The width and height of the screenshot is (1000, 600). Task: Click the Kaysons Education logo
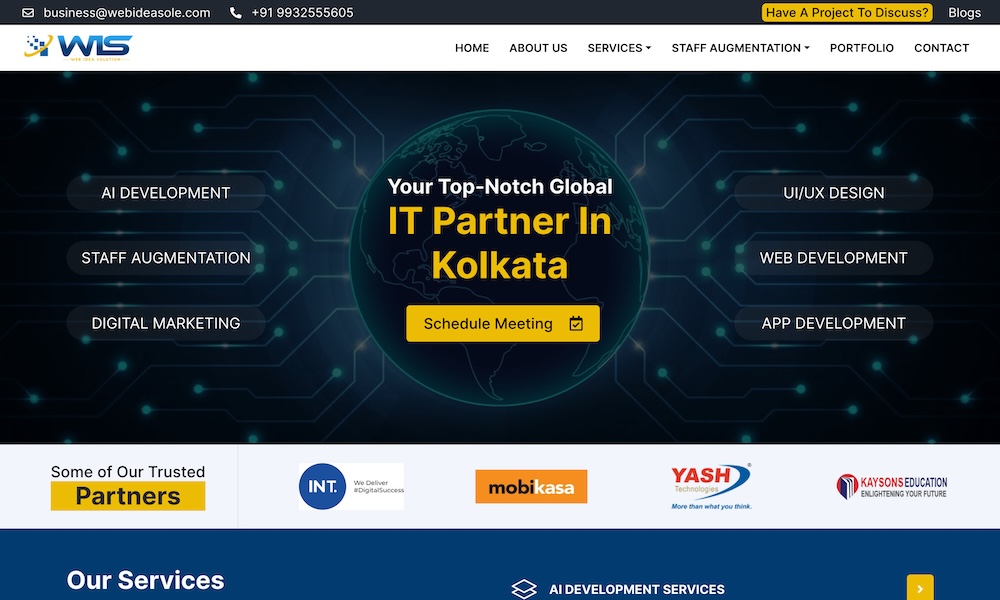892,487
